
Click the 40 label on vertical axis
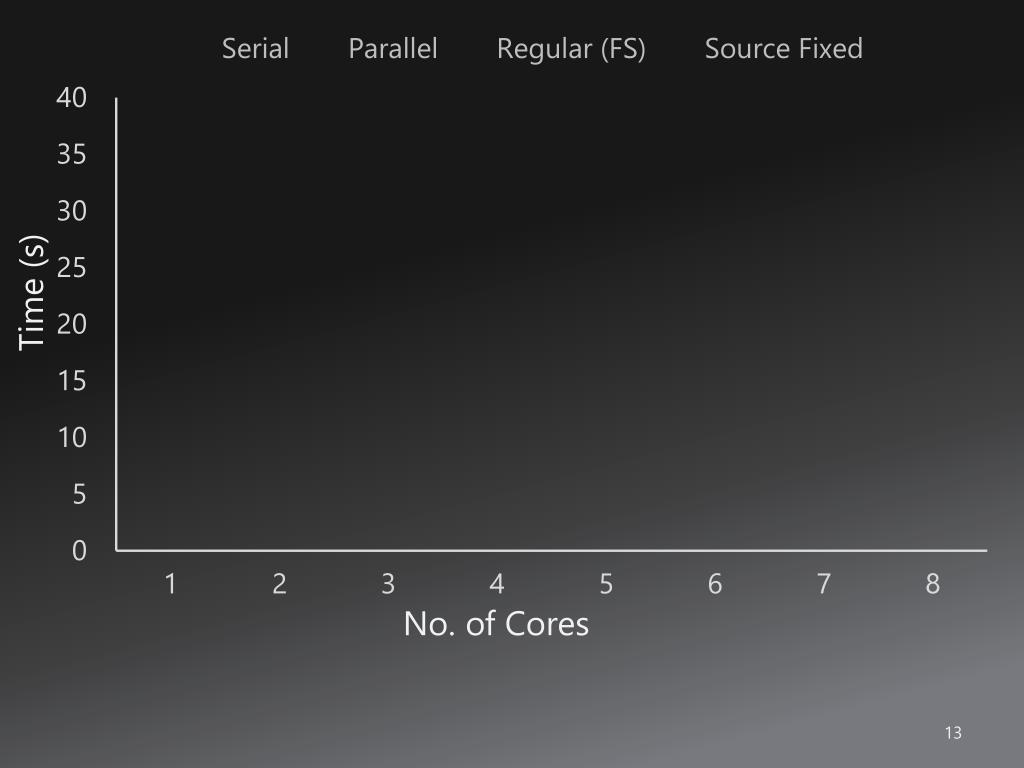72,98
